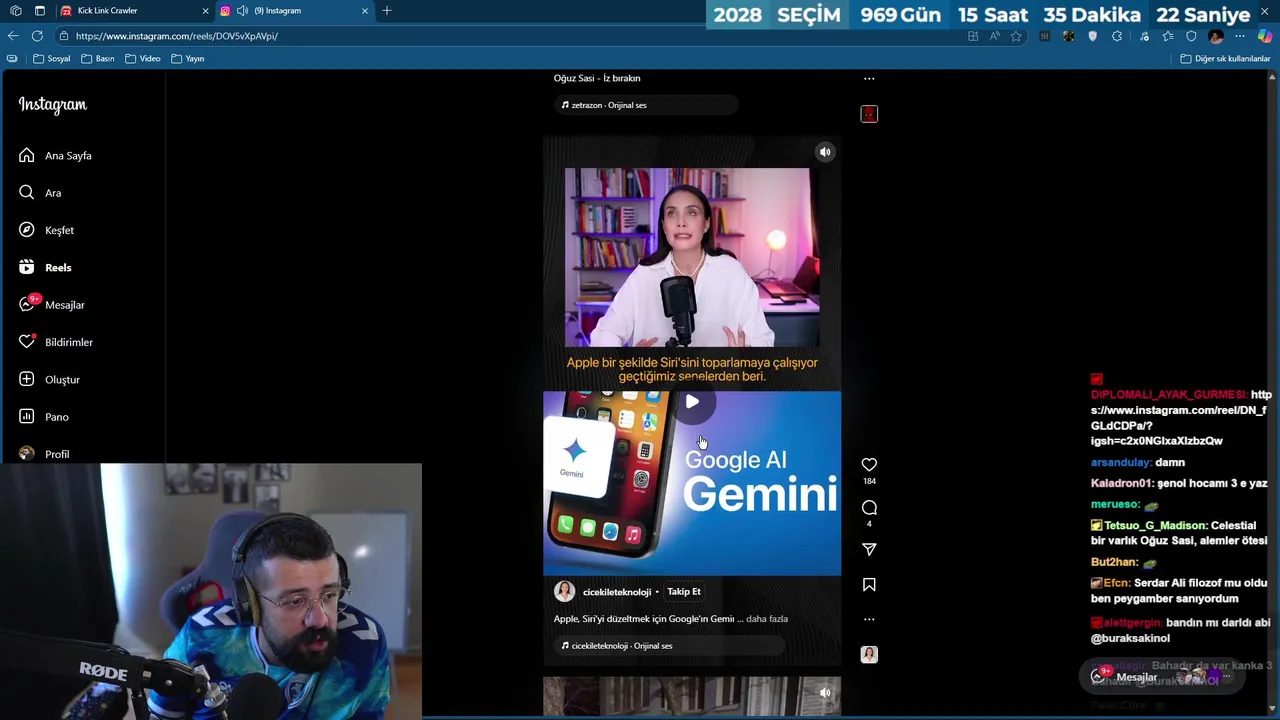This screenshot has height=720, width=1280.
Task: Open Copilot icon in browser toolbar
Action: point(1265,36)
